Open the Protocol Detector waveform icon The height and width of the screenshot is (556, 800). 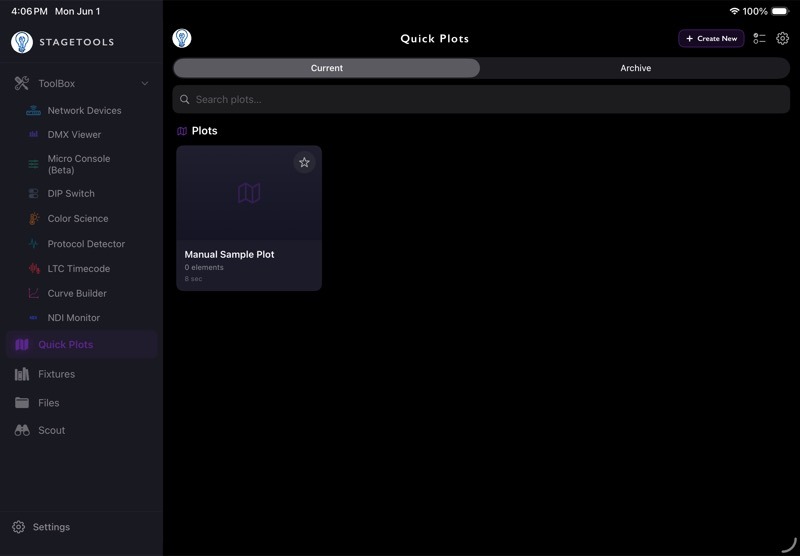pyautogui.click(x=33, y=244)
